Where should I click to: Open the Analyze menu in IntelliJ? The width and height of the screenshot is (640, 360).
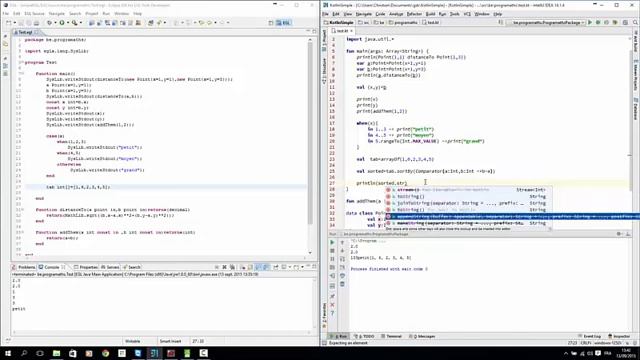396,14
